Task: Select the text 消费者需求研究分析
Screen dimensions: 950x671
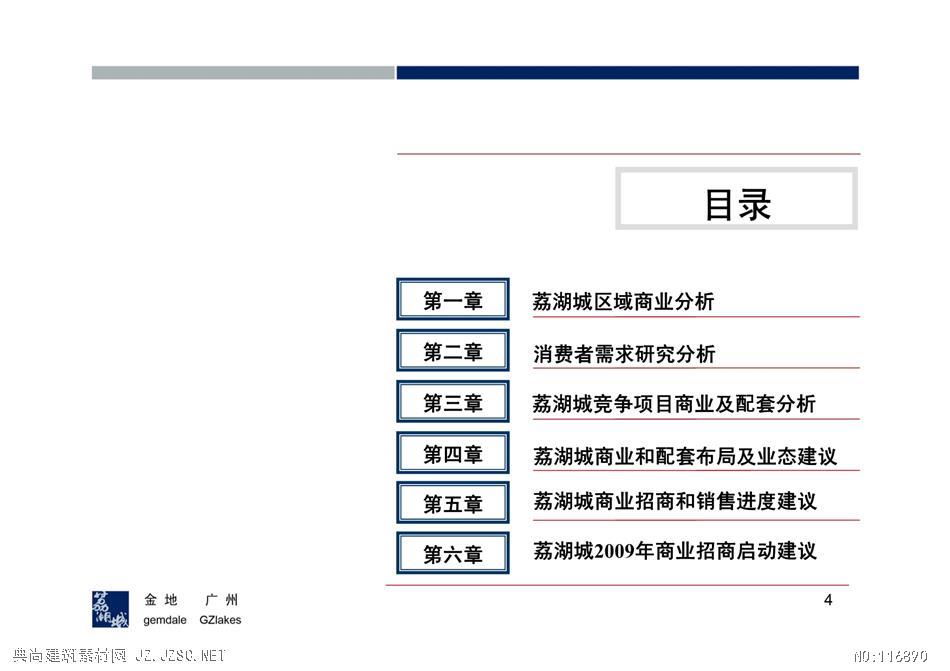Action: [x=624, y=354]
